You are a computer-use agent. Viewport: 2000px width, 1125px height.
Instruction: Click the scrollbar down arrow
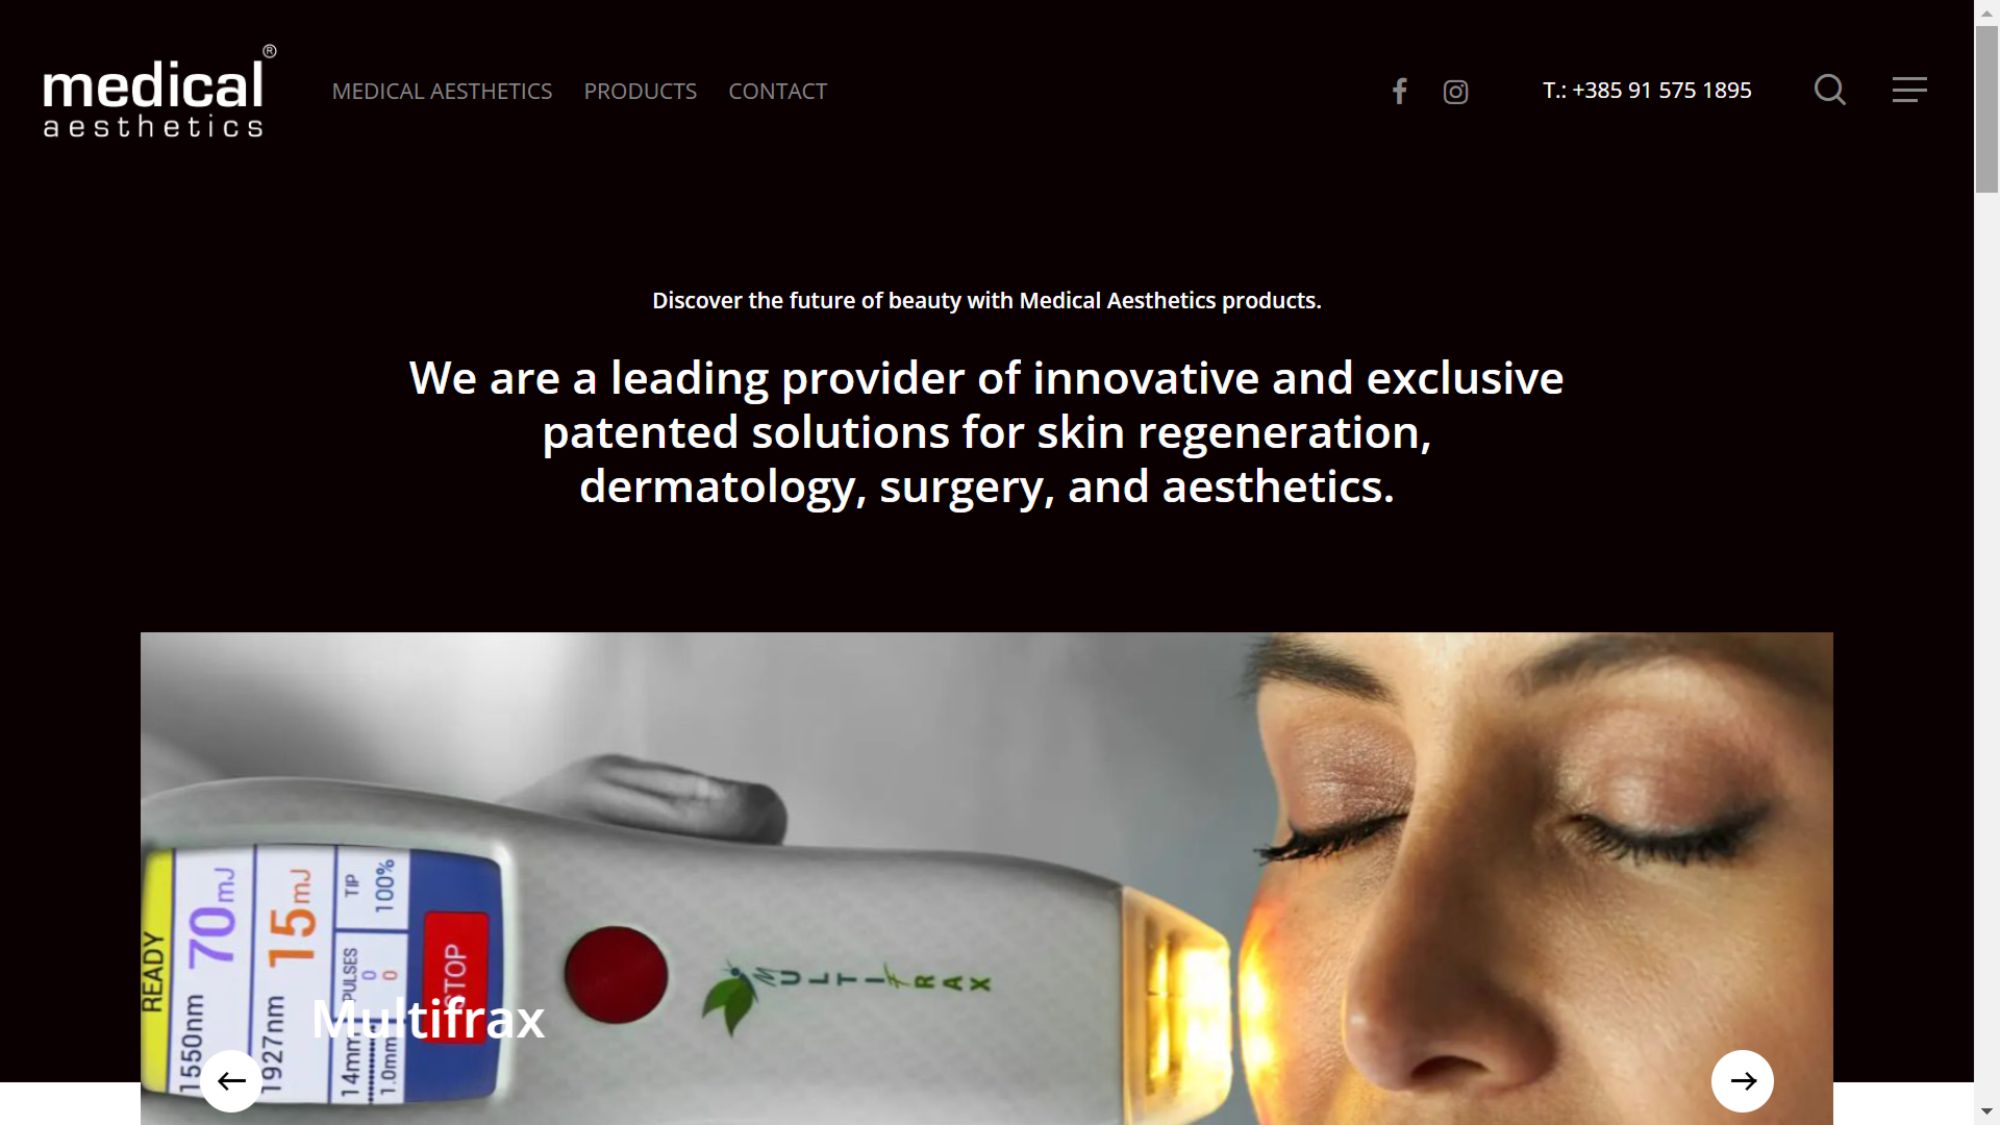(1987, 1112)
